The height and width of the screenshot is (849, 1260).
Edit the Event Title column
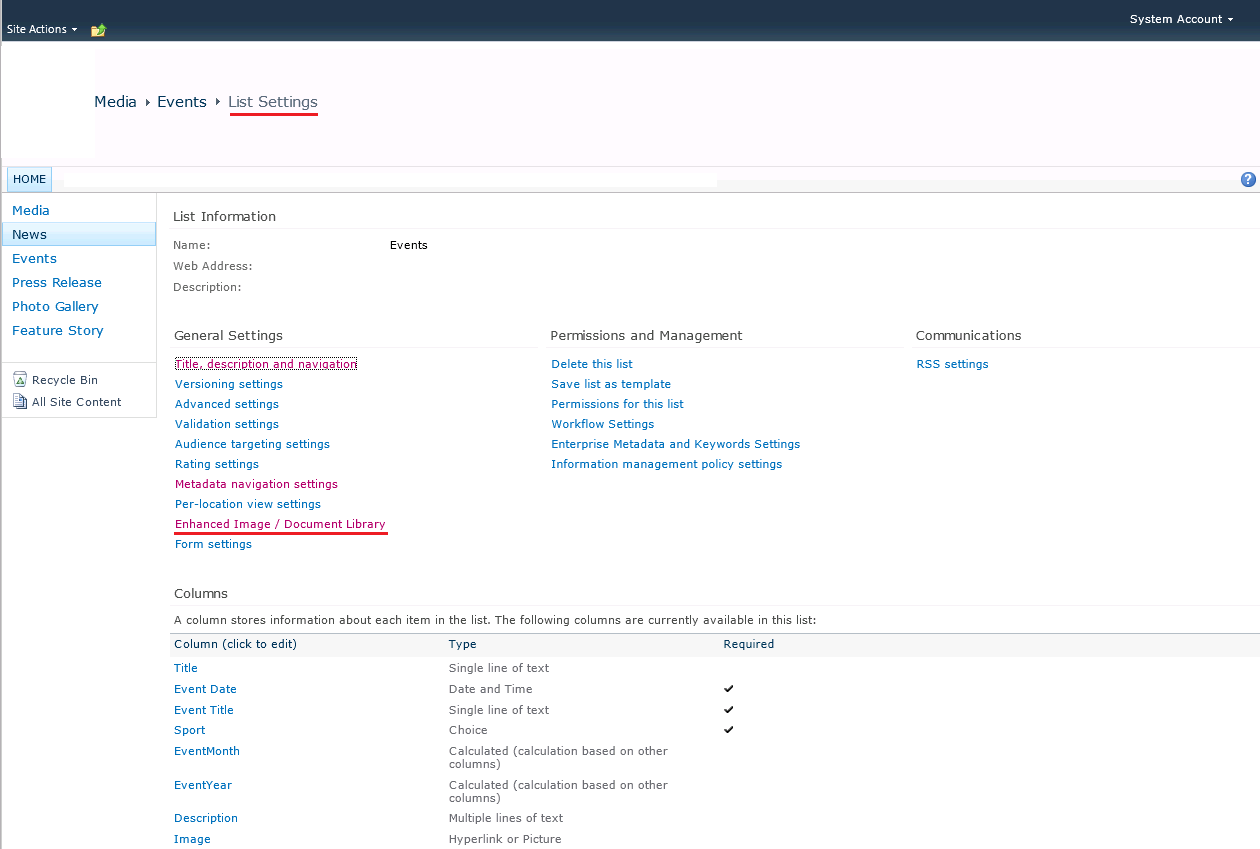tap(204, 710)
